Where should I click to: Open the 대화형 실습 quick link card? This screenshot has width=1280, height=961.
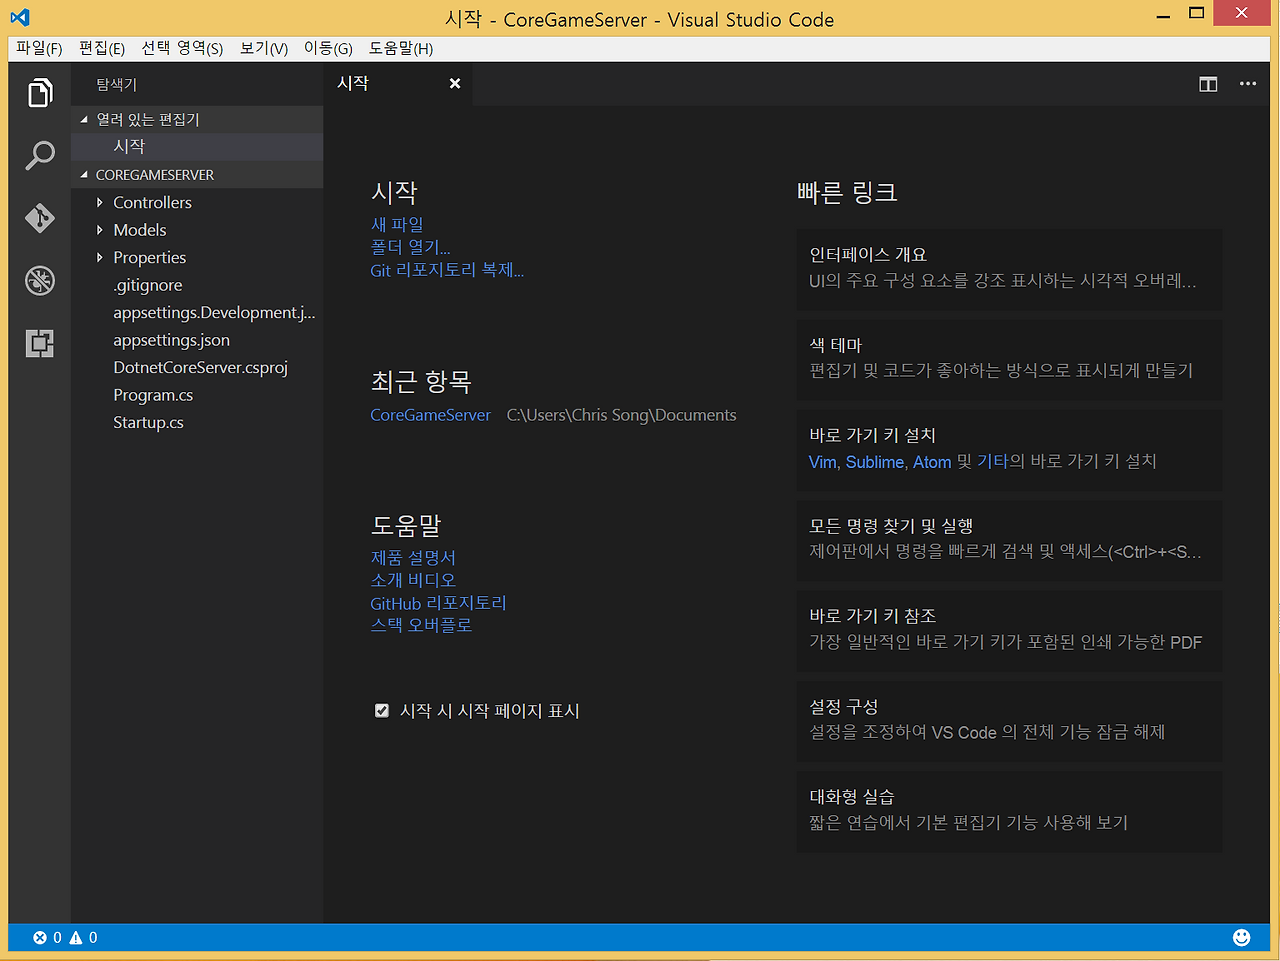[x=1009, y=811]
